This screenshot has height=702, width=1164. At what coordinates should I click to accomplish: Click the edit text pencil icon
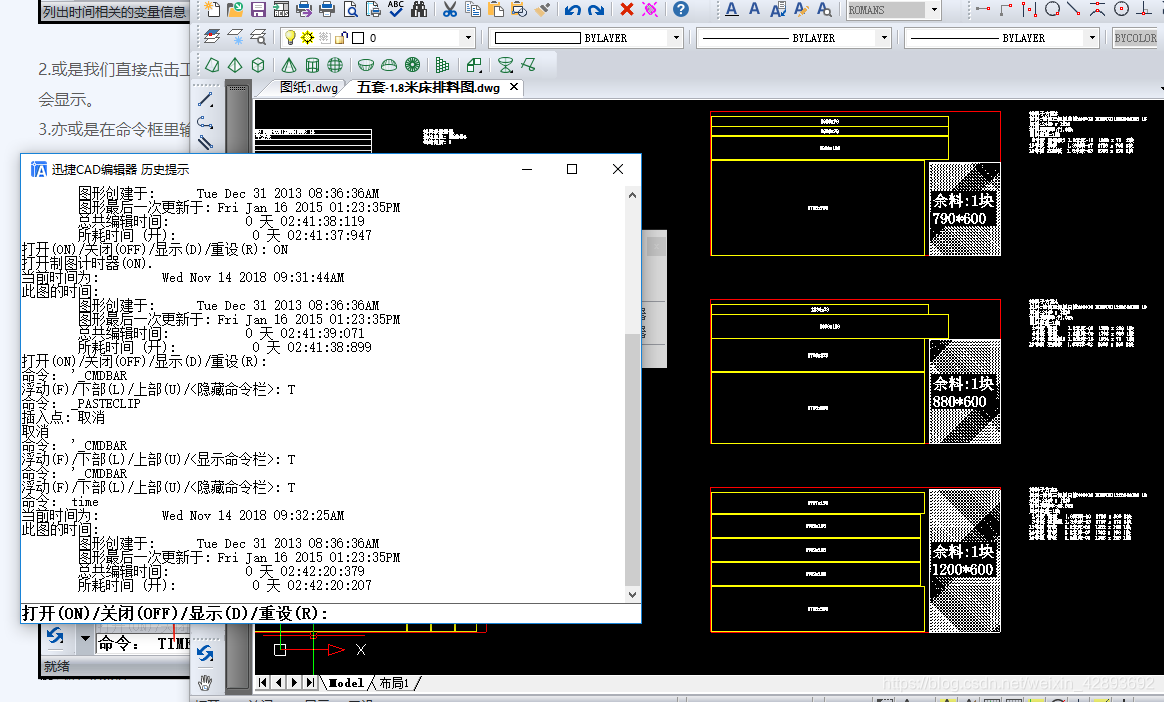coord(801,9)
